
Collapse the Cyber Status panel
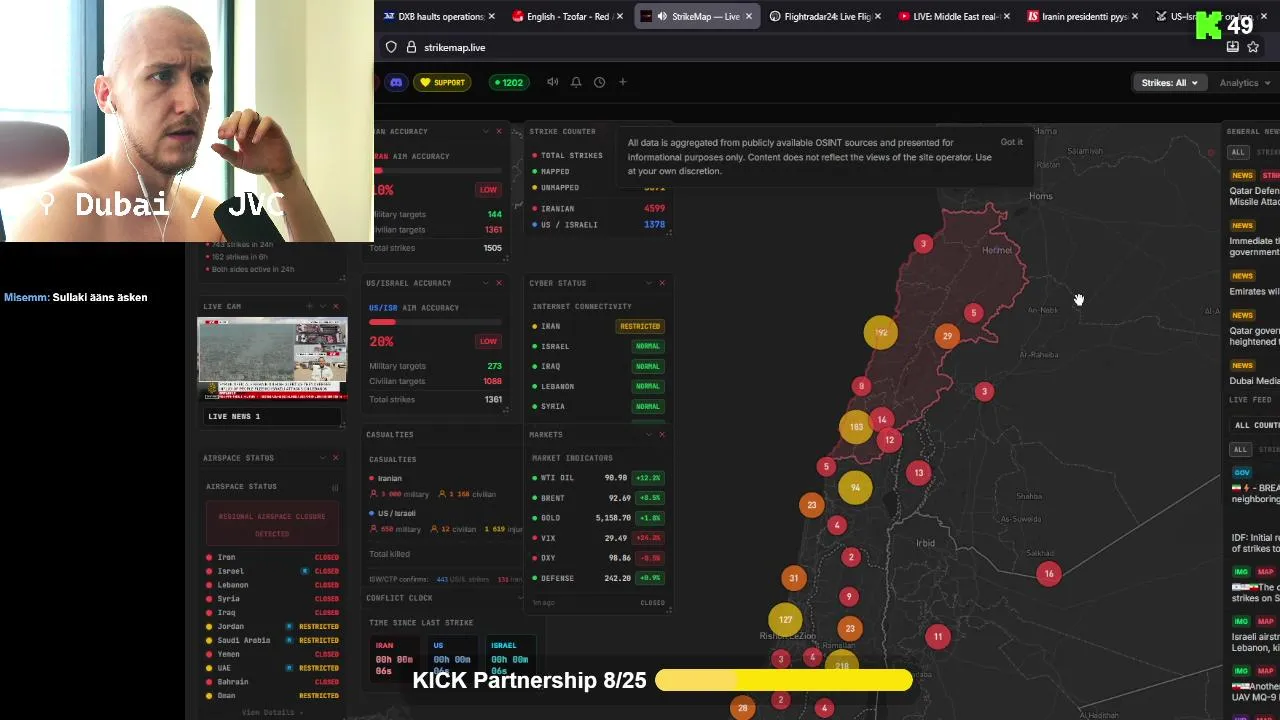649,283
